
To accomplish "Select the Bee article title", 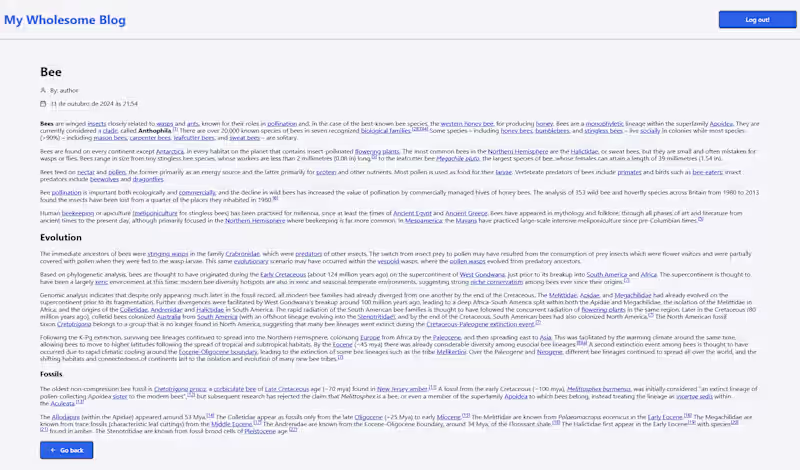I will pos(51,72).
